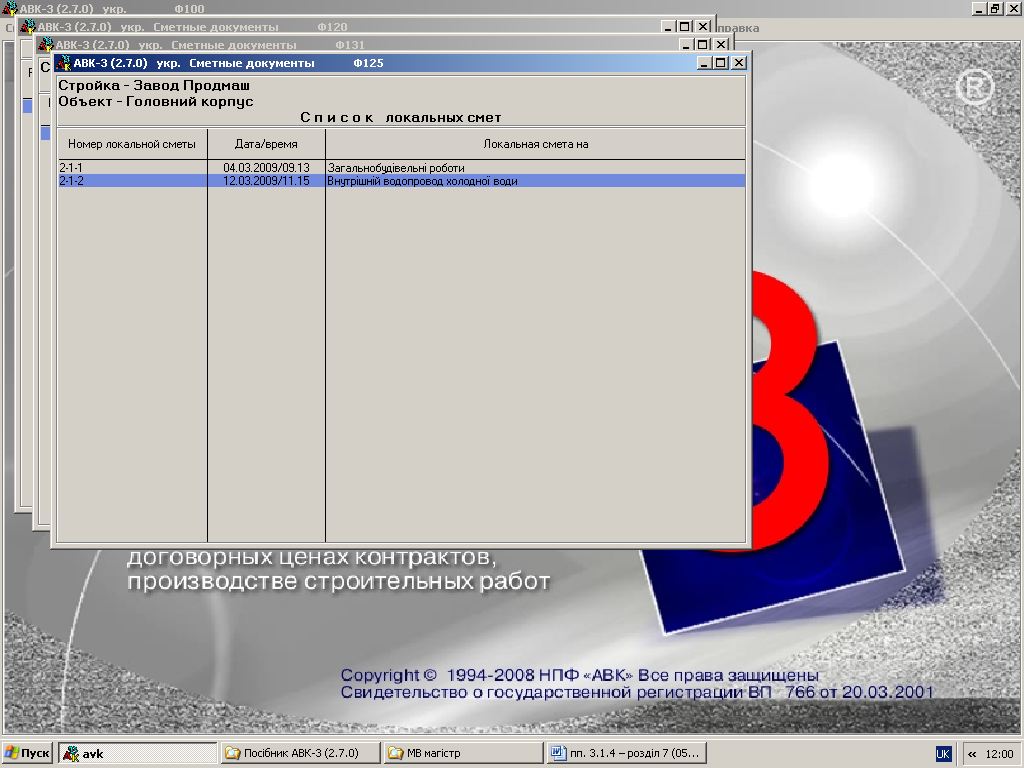Maximize the Ф125 window

[721, 63]
